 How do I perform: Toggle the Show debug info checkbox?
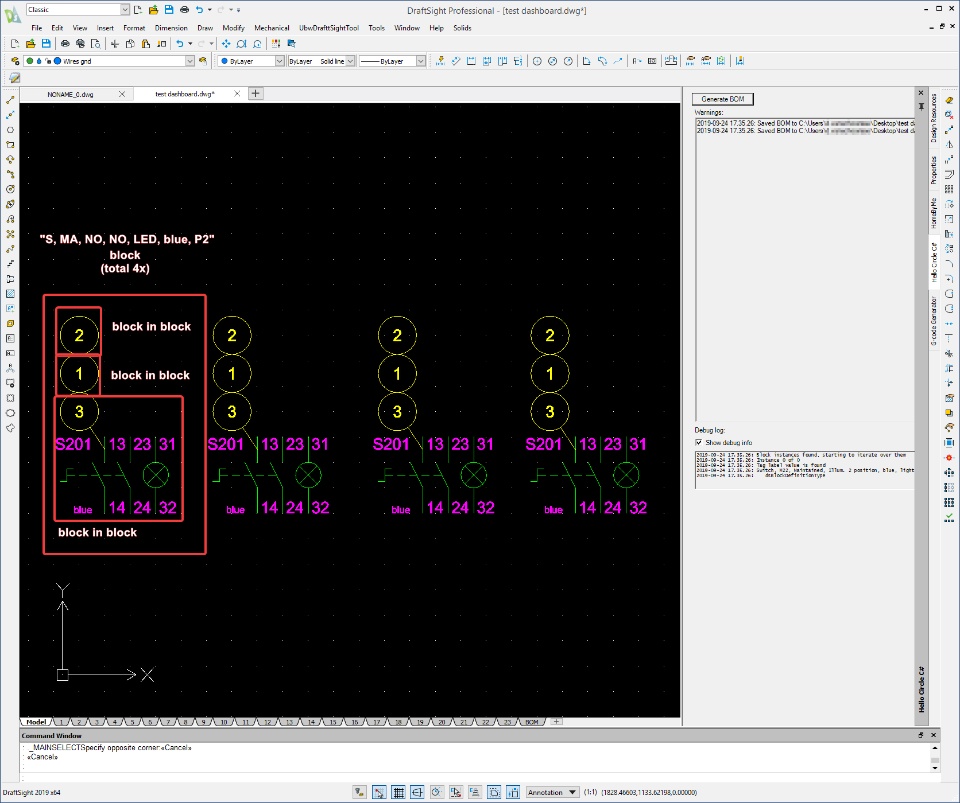tap(698, 442)
